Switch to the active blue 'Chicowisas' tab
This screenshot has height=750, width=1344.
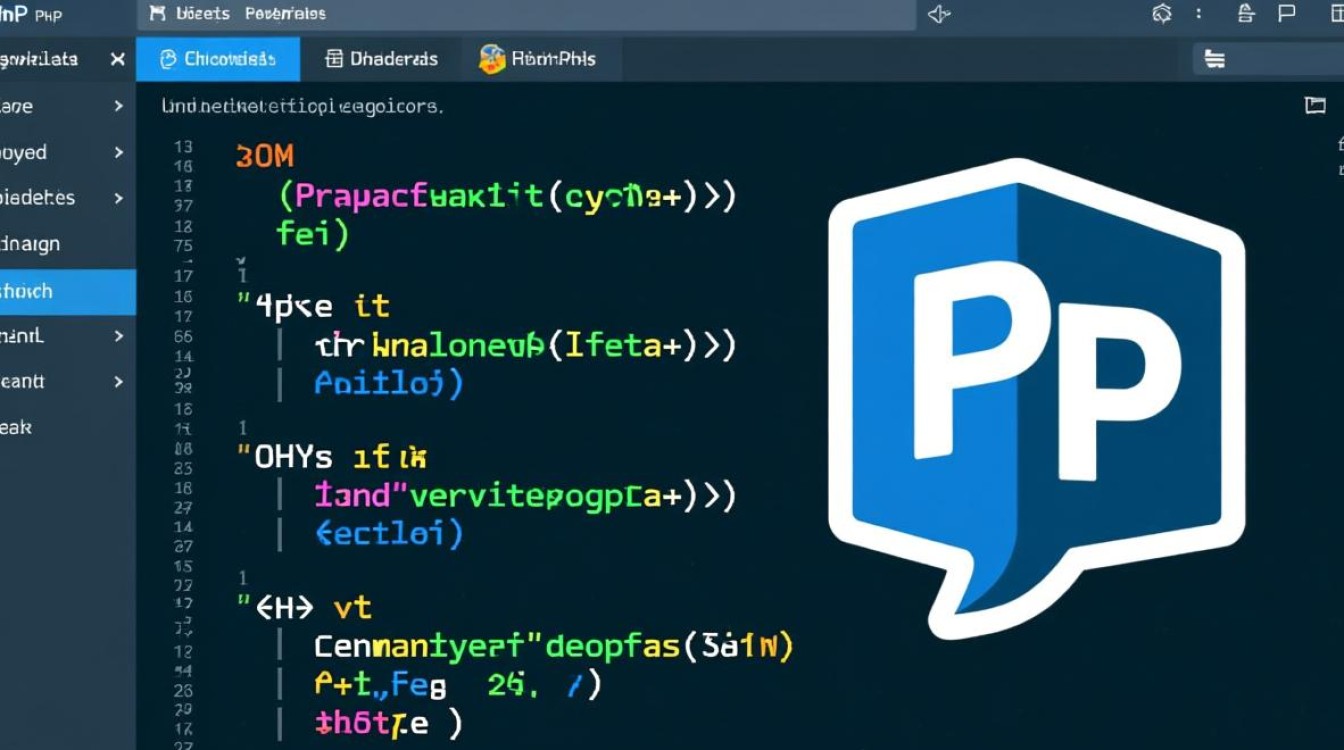[218, 59]
